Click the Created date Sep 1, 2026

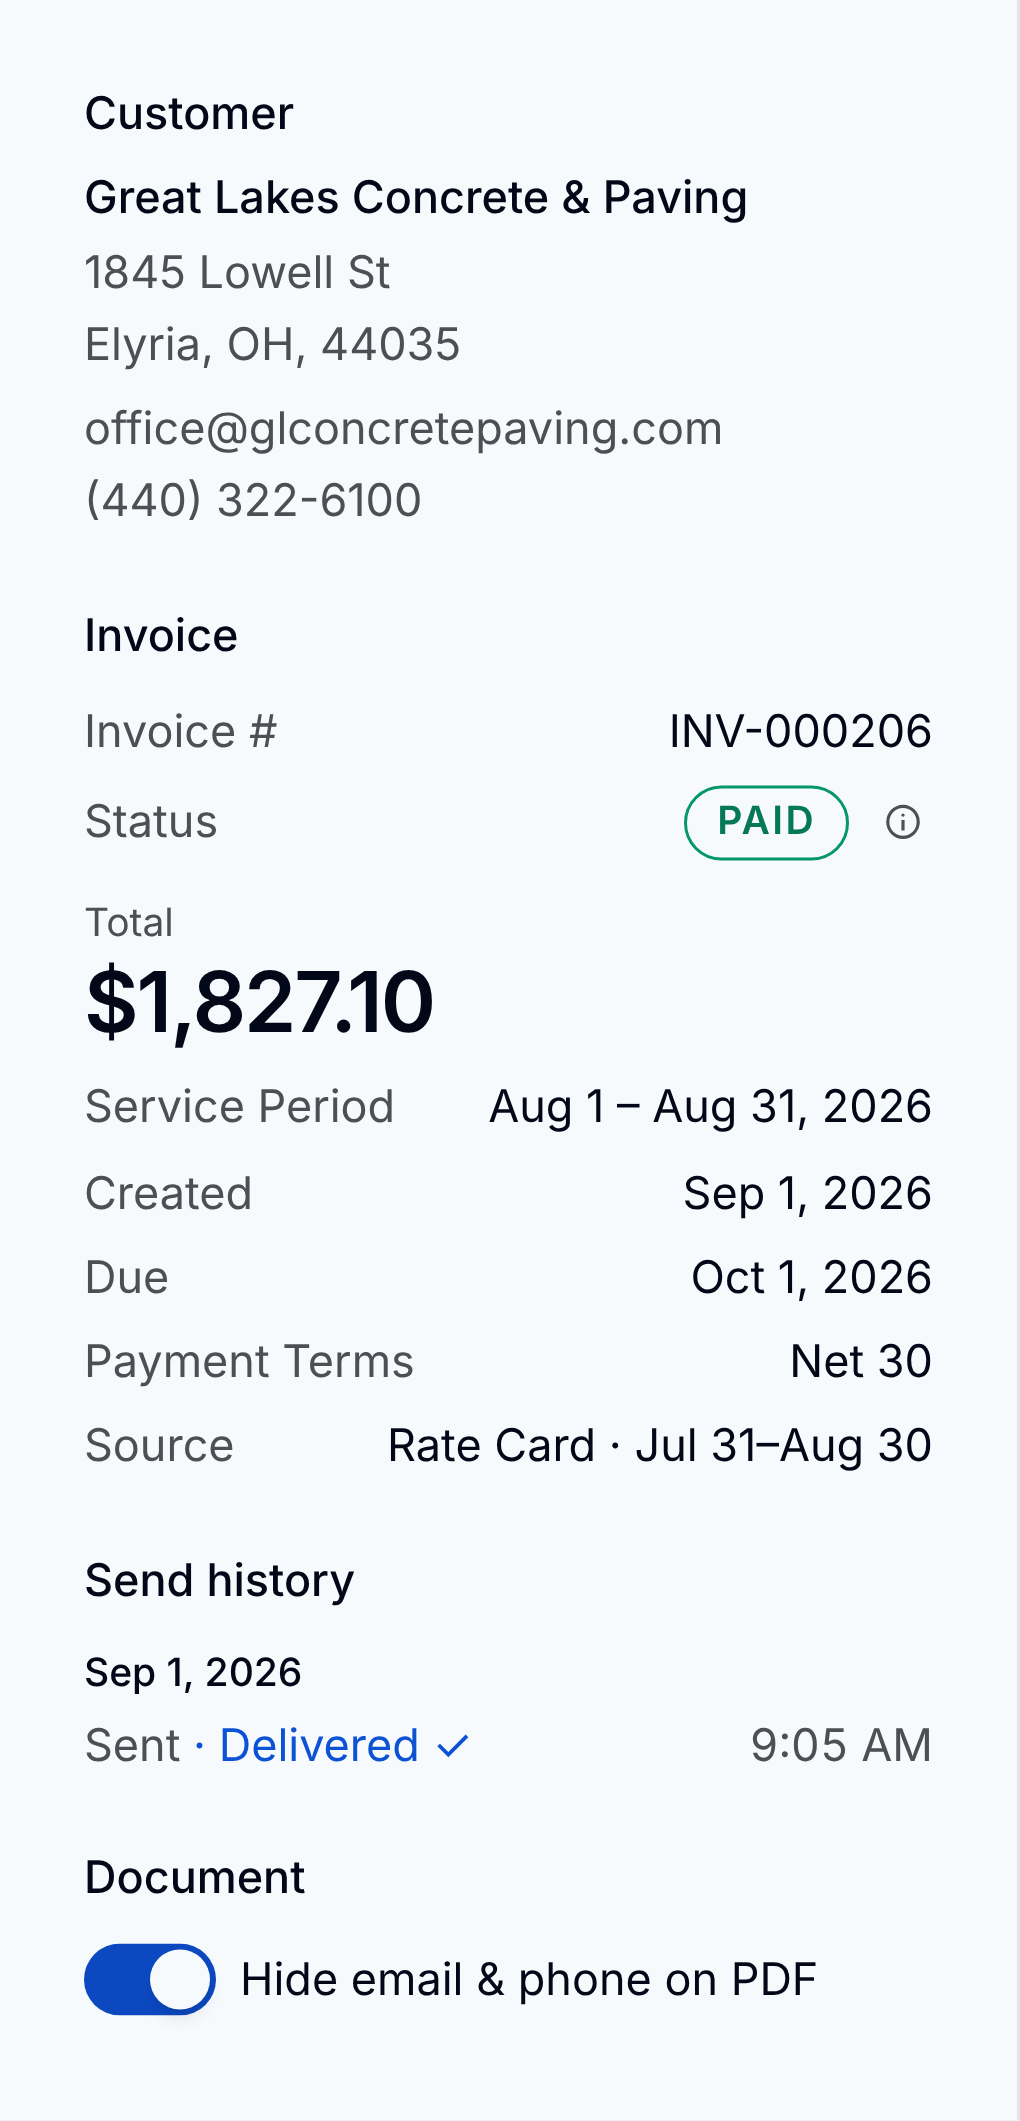pyautogui.click(x=807, y=1194)
